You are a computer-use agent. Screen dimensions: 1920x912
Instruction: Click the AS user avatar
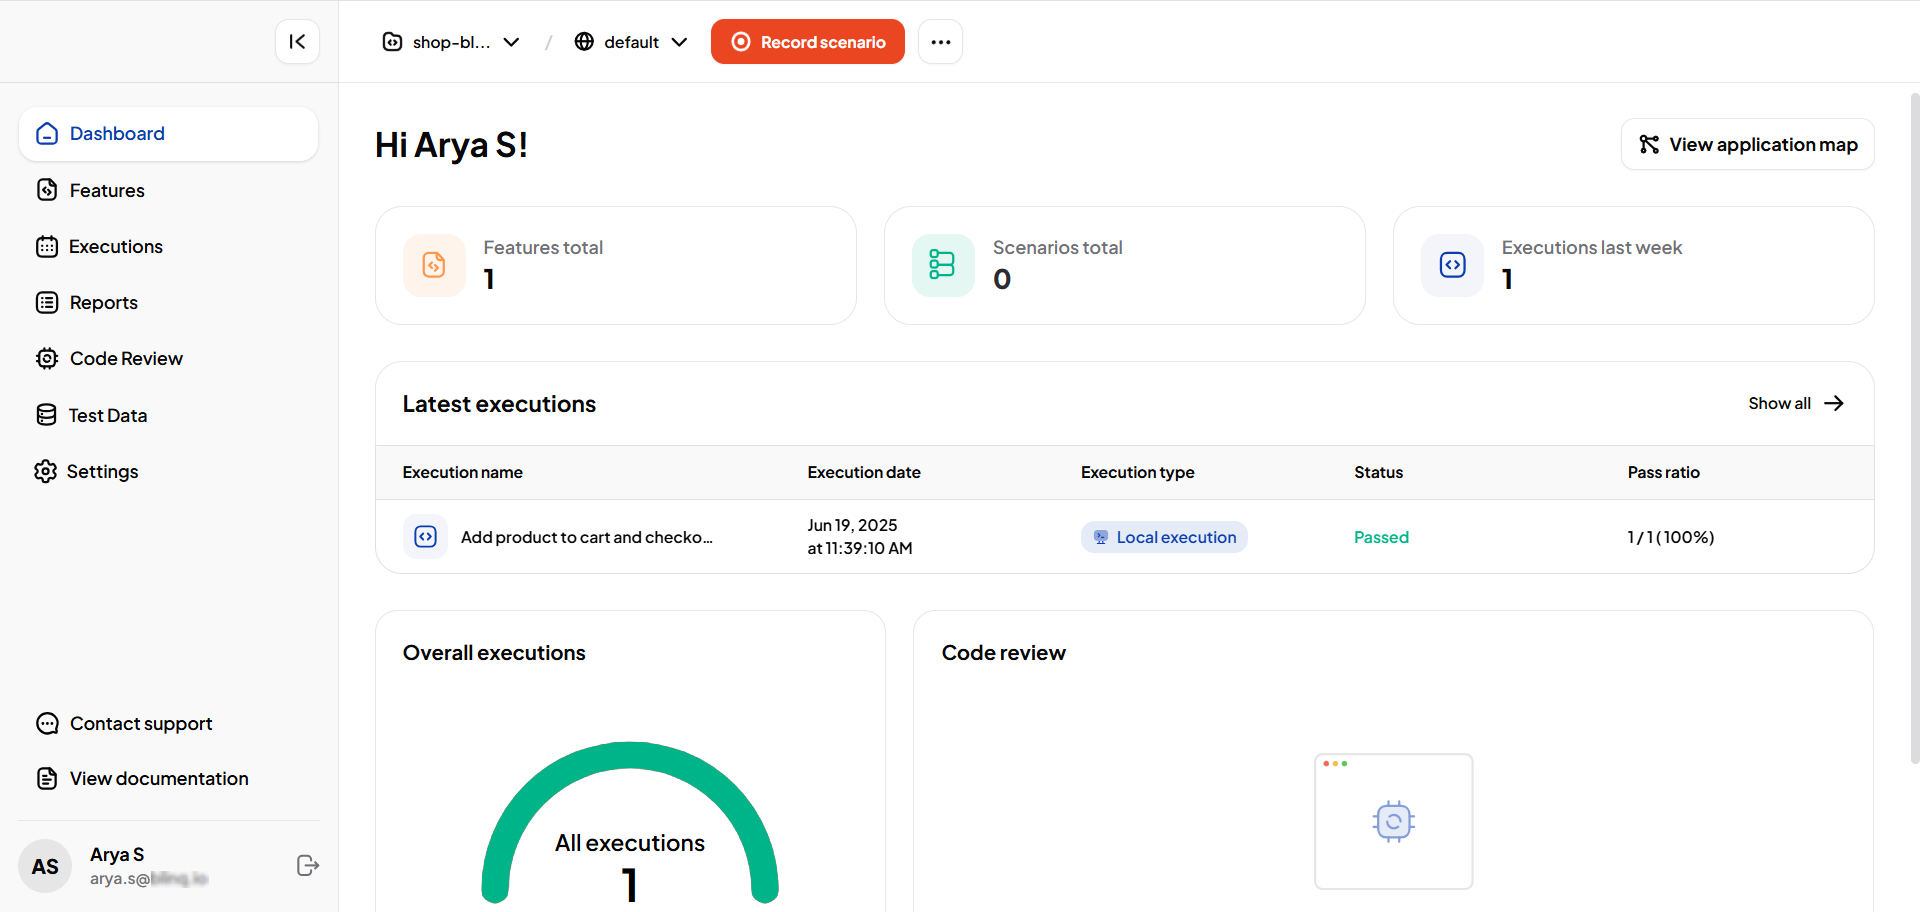(45, 866)
